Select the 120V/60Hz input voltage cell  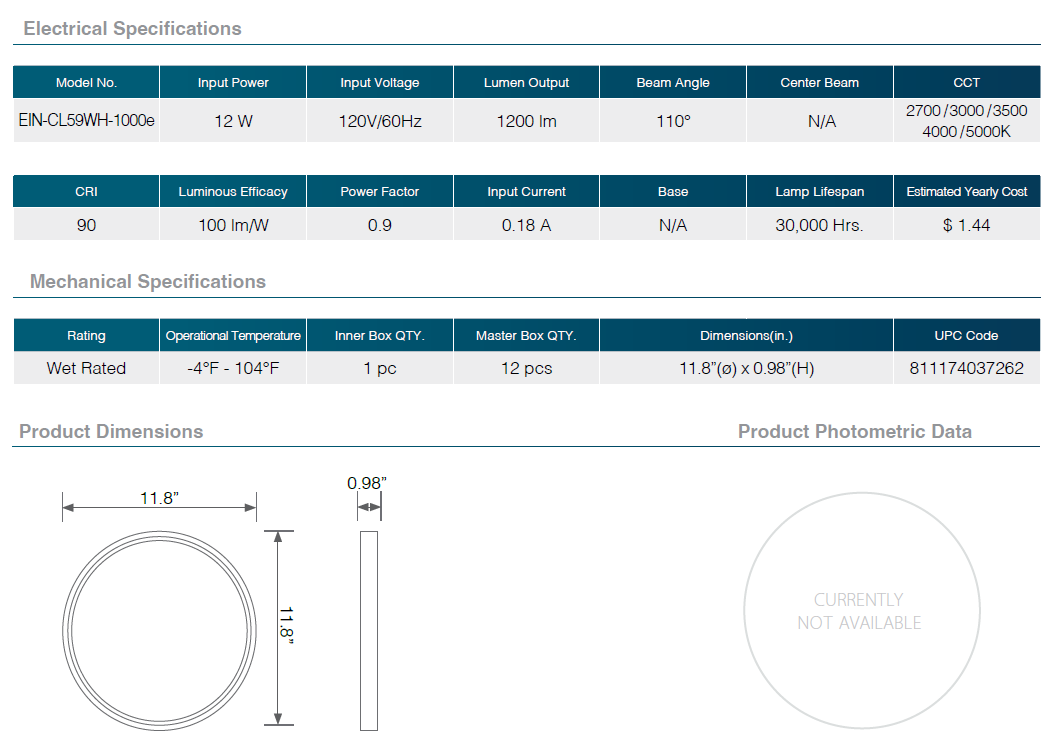point(380,121)
